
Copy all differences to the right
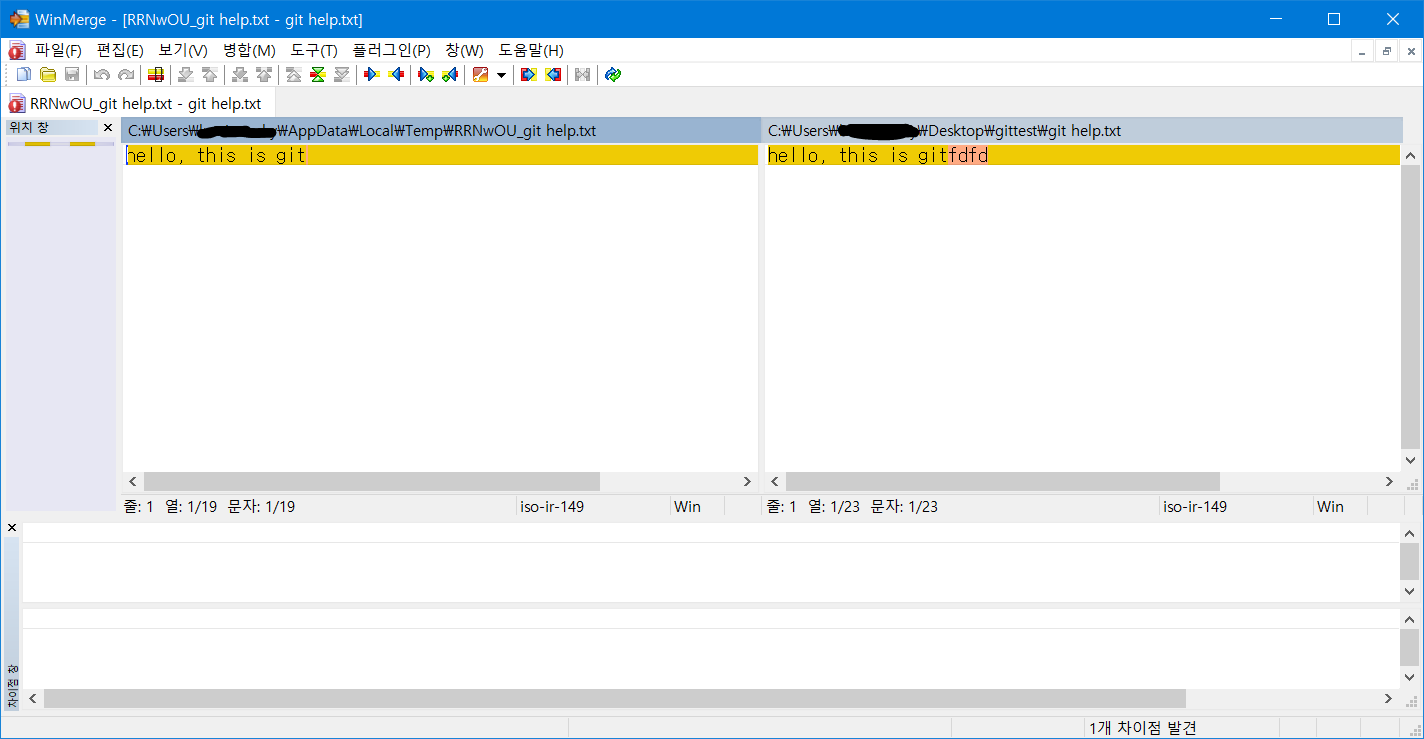529,75
